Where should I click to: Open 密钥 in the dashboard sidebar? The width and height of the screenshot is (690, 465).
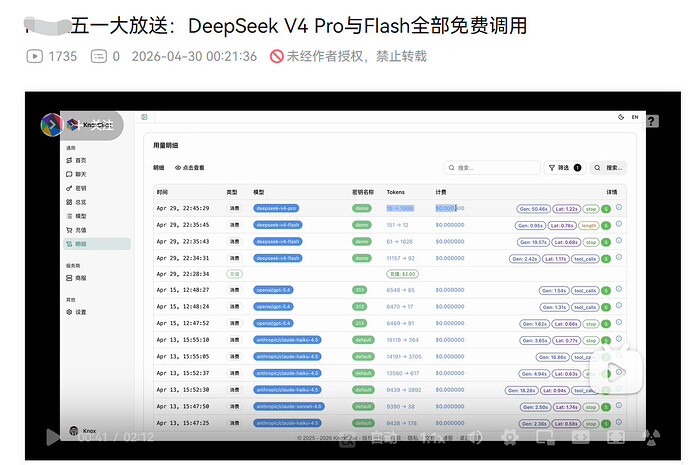[x=77, y=188]
